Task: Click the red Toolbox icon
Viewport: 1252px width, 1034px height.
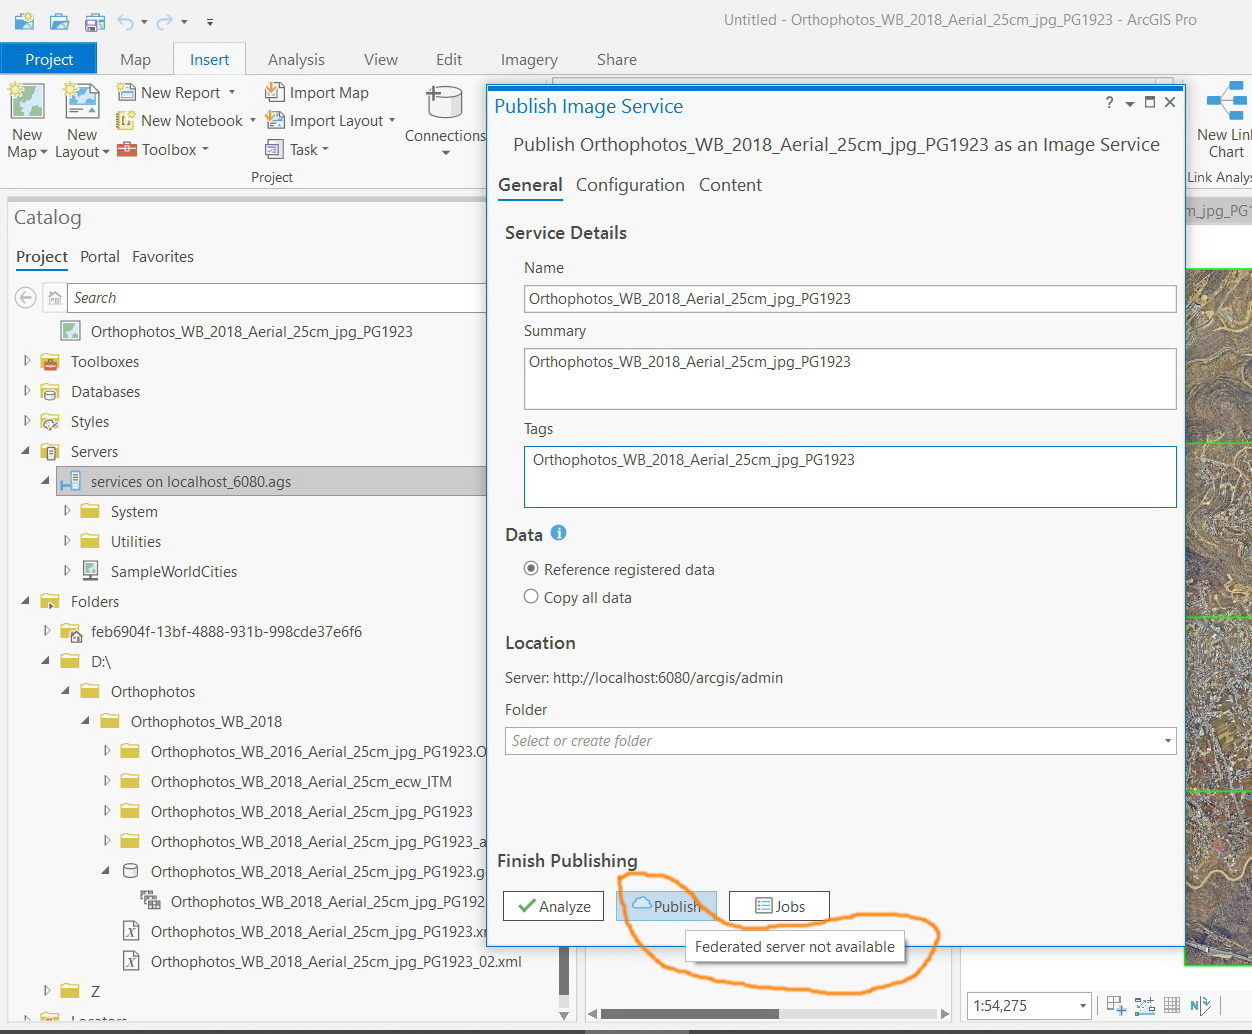Action: click(x=126, y=149)
